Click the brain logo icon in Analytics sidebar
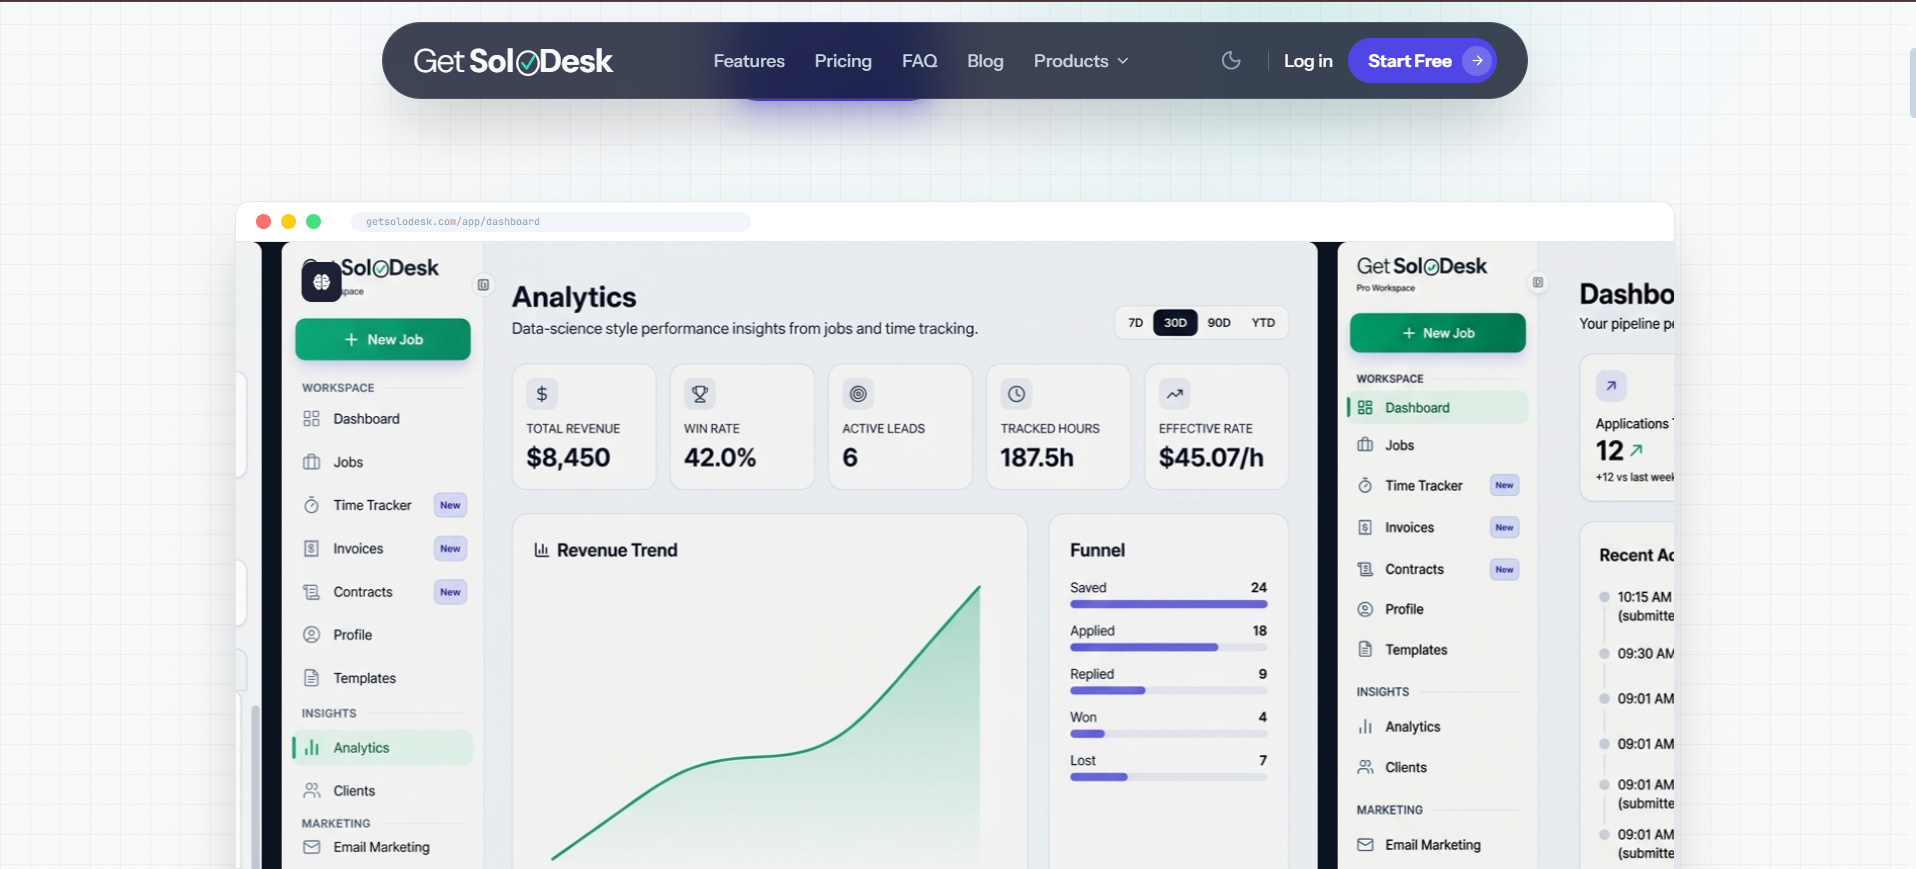 pyautogui.click(x=321, y=282)
